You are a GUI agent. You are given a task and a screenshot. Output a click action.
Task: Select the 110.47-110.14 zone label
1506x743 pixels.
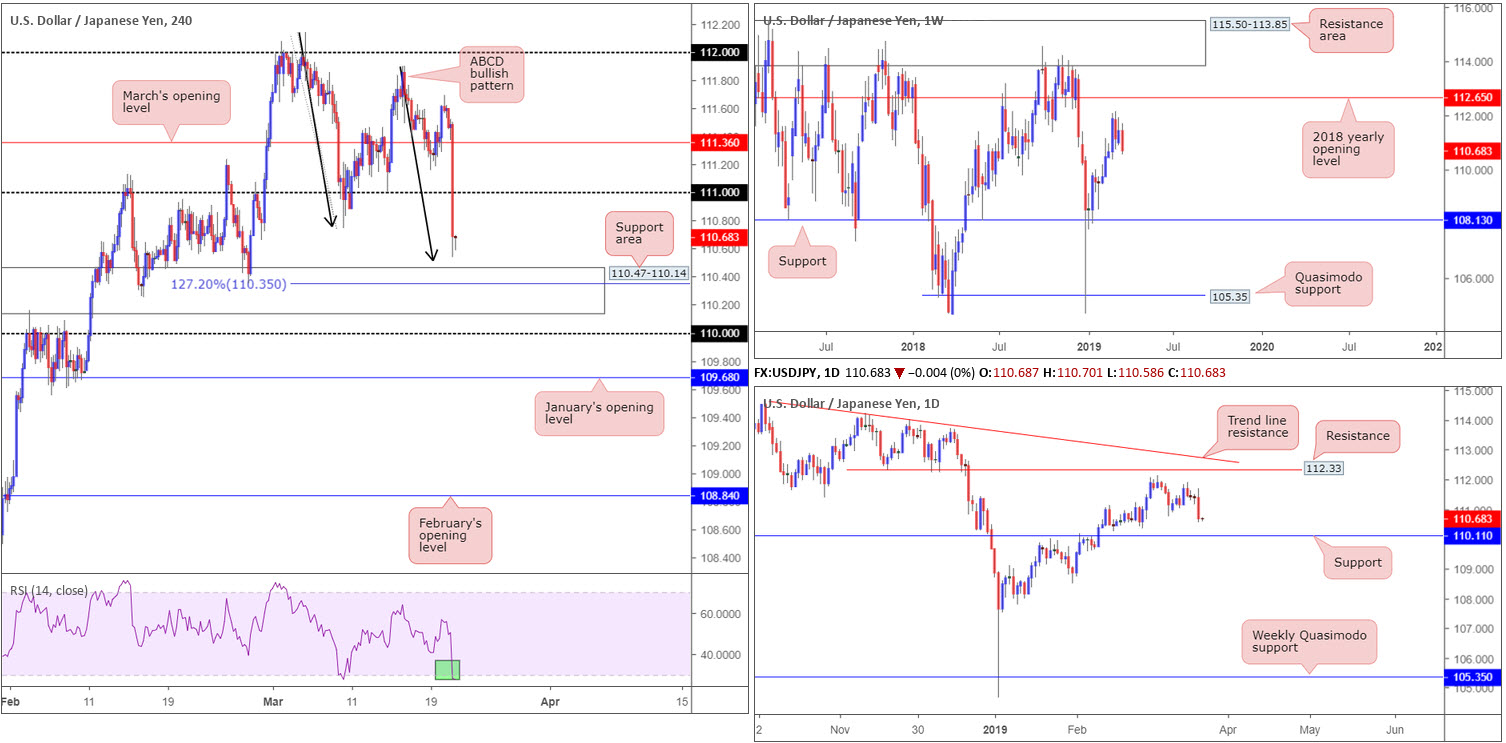pyautogui.click(x=649, y=273)
